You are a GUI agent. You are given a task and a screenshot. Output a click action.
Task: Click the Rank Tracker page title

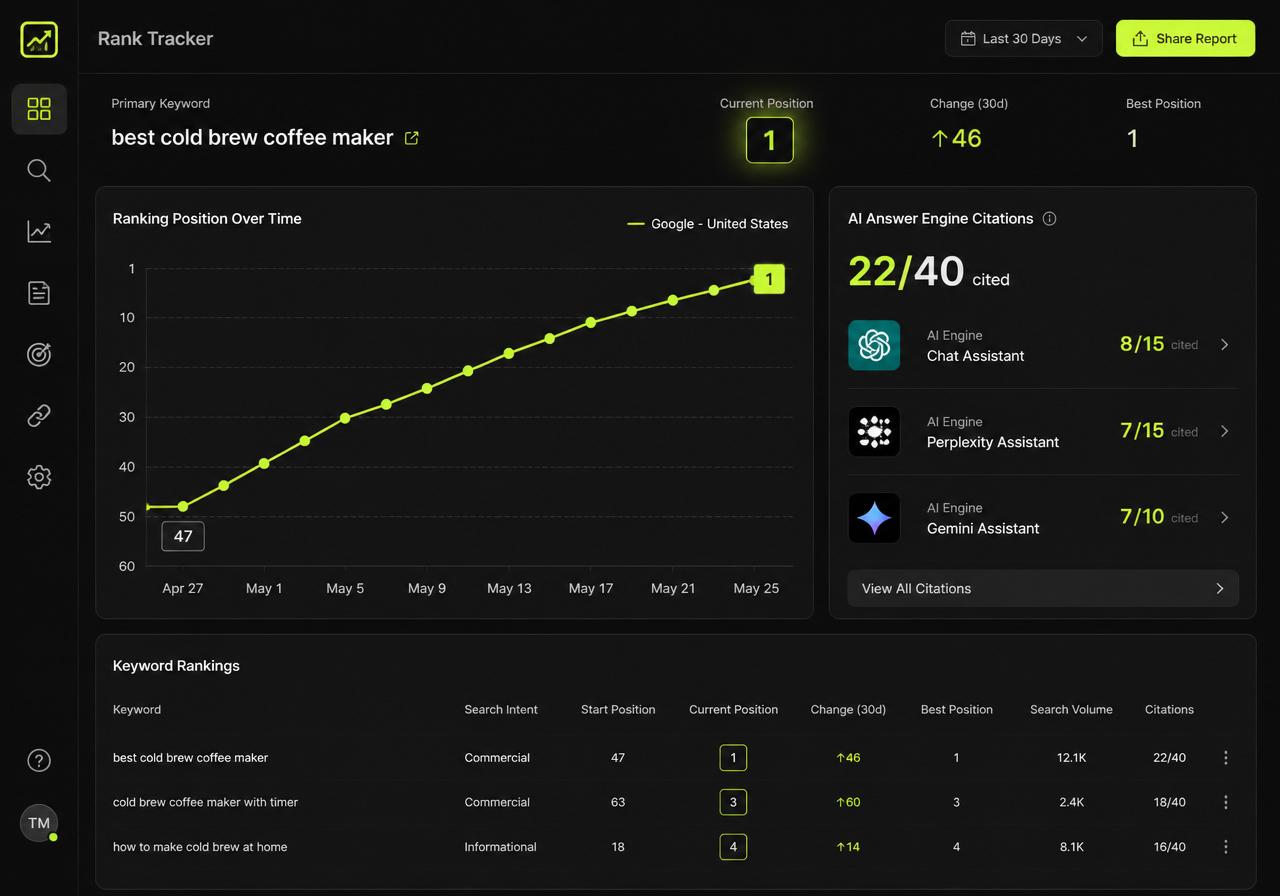pyautogui.click(x=155, y=38)
